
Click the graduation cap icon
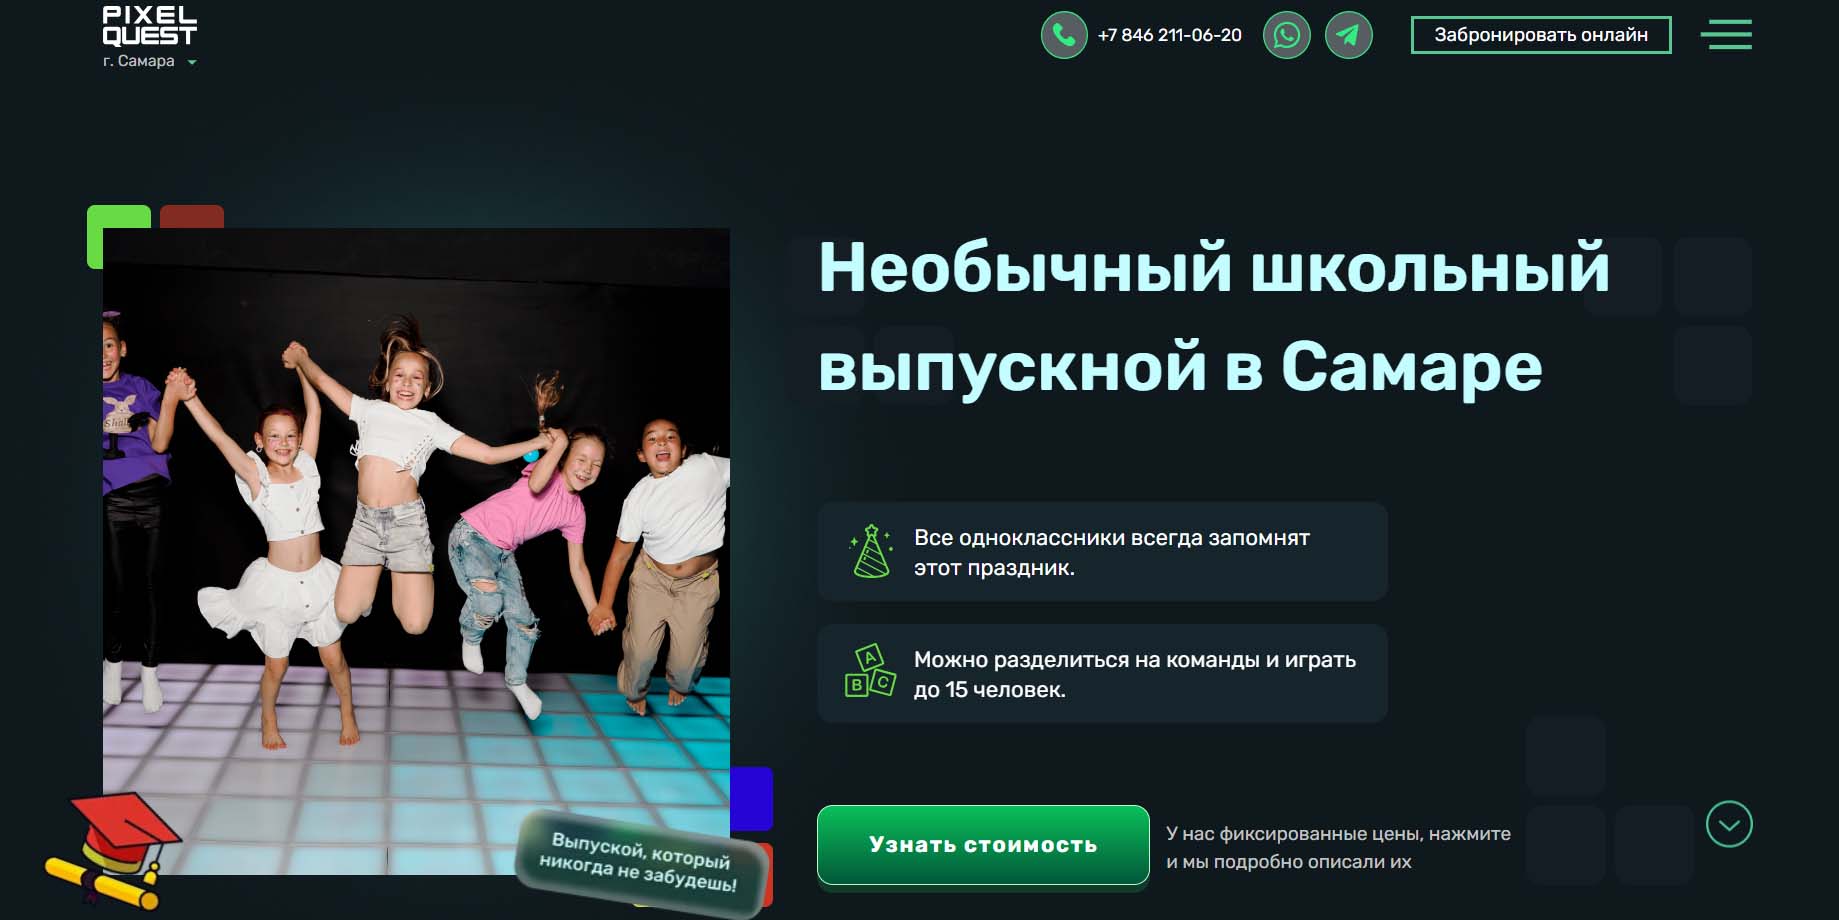(x=115, y=848)
